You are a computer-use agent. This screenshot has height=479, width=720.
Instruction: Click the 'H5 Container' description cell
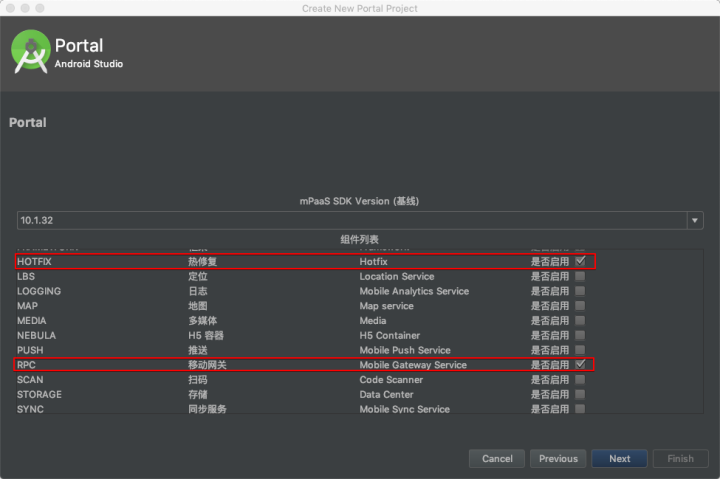click(389, 335)
